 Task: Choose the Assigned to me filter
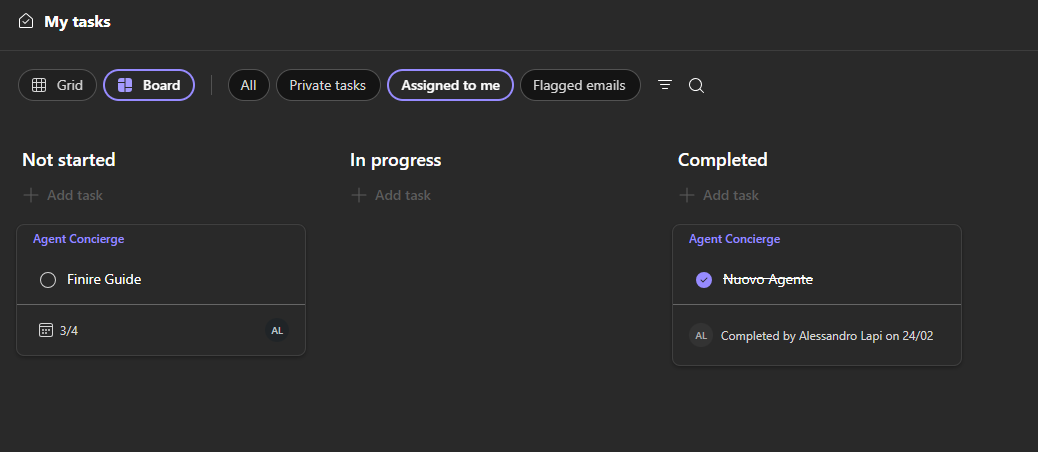pyautogui.click(x=450, y=85)
